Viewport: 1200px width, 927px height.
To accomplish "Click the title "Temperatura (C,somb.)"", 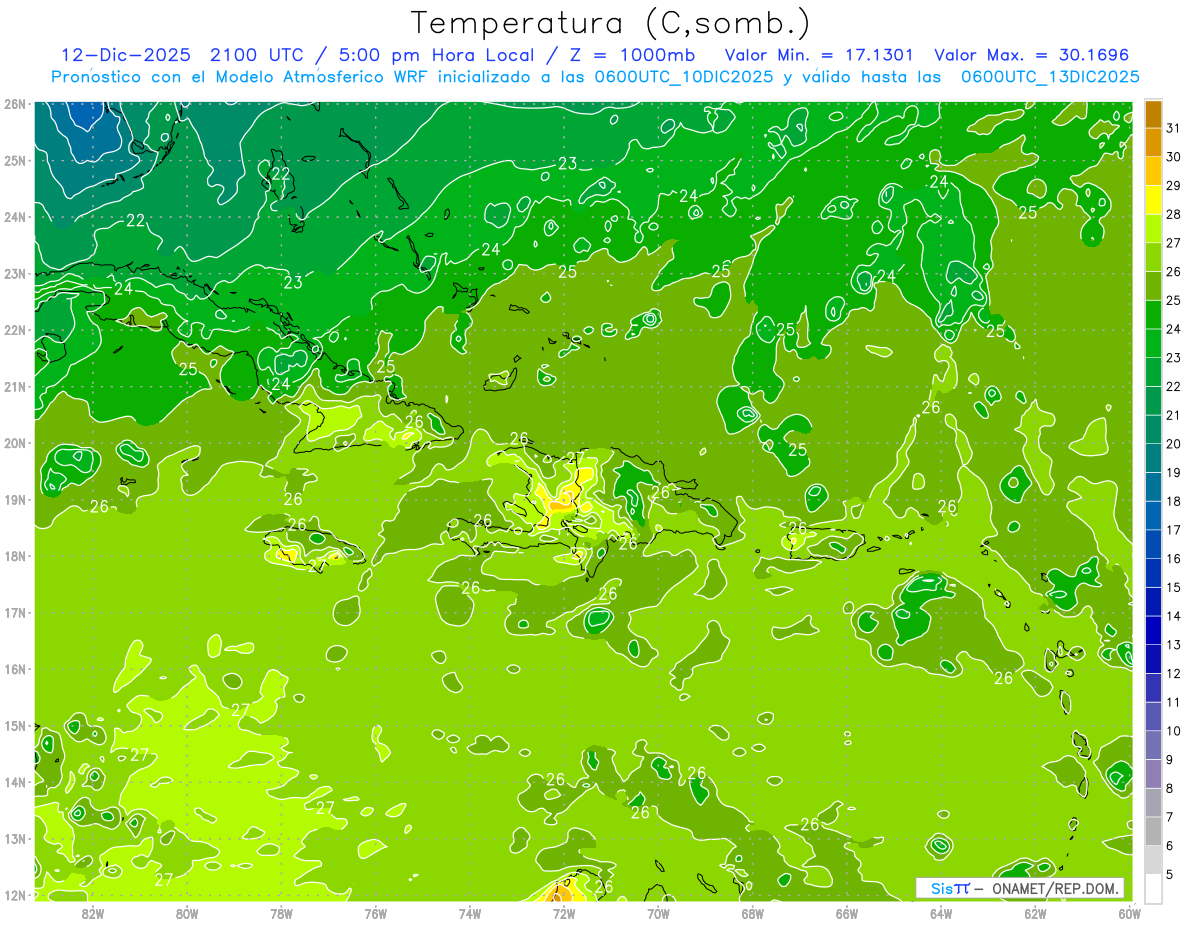I will pos(611,24).
